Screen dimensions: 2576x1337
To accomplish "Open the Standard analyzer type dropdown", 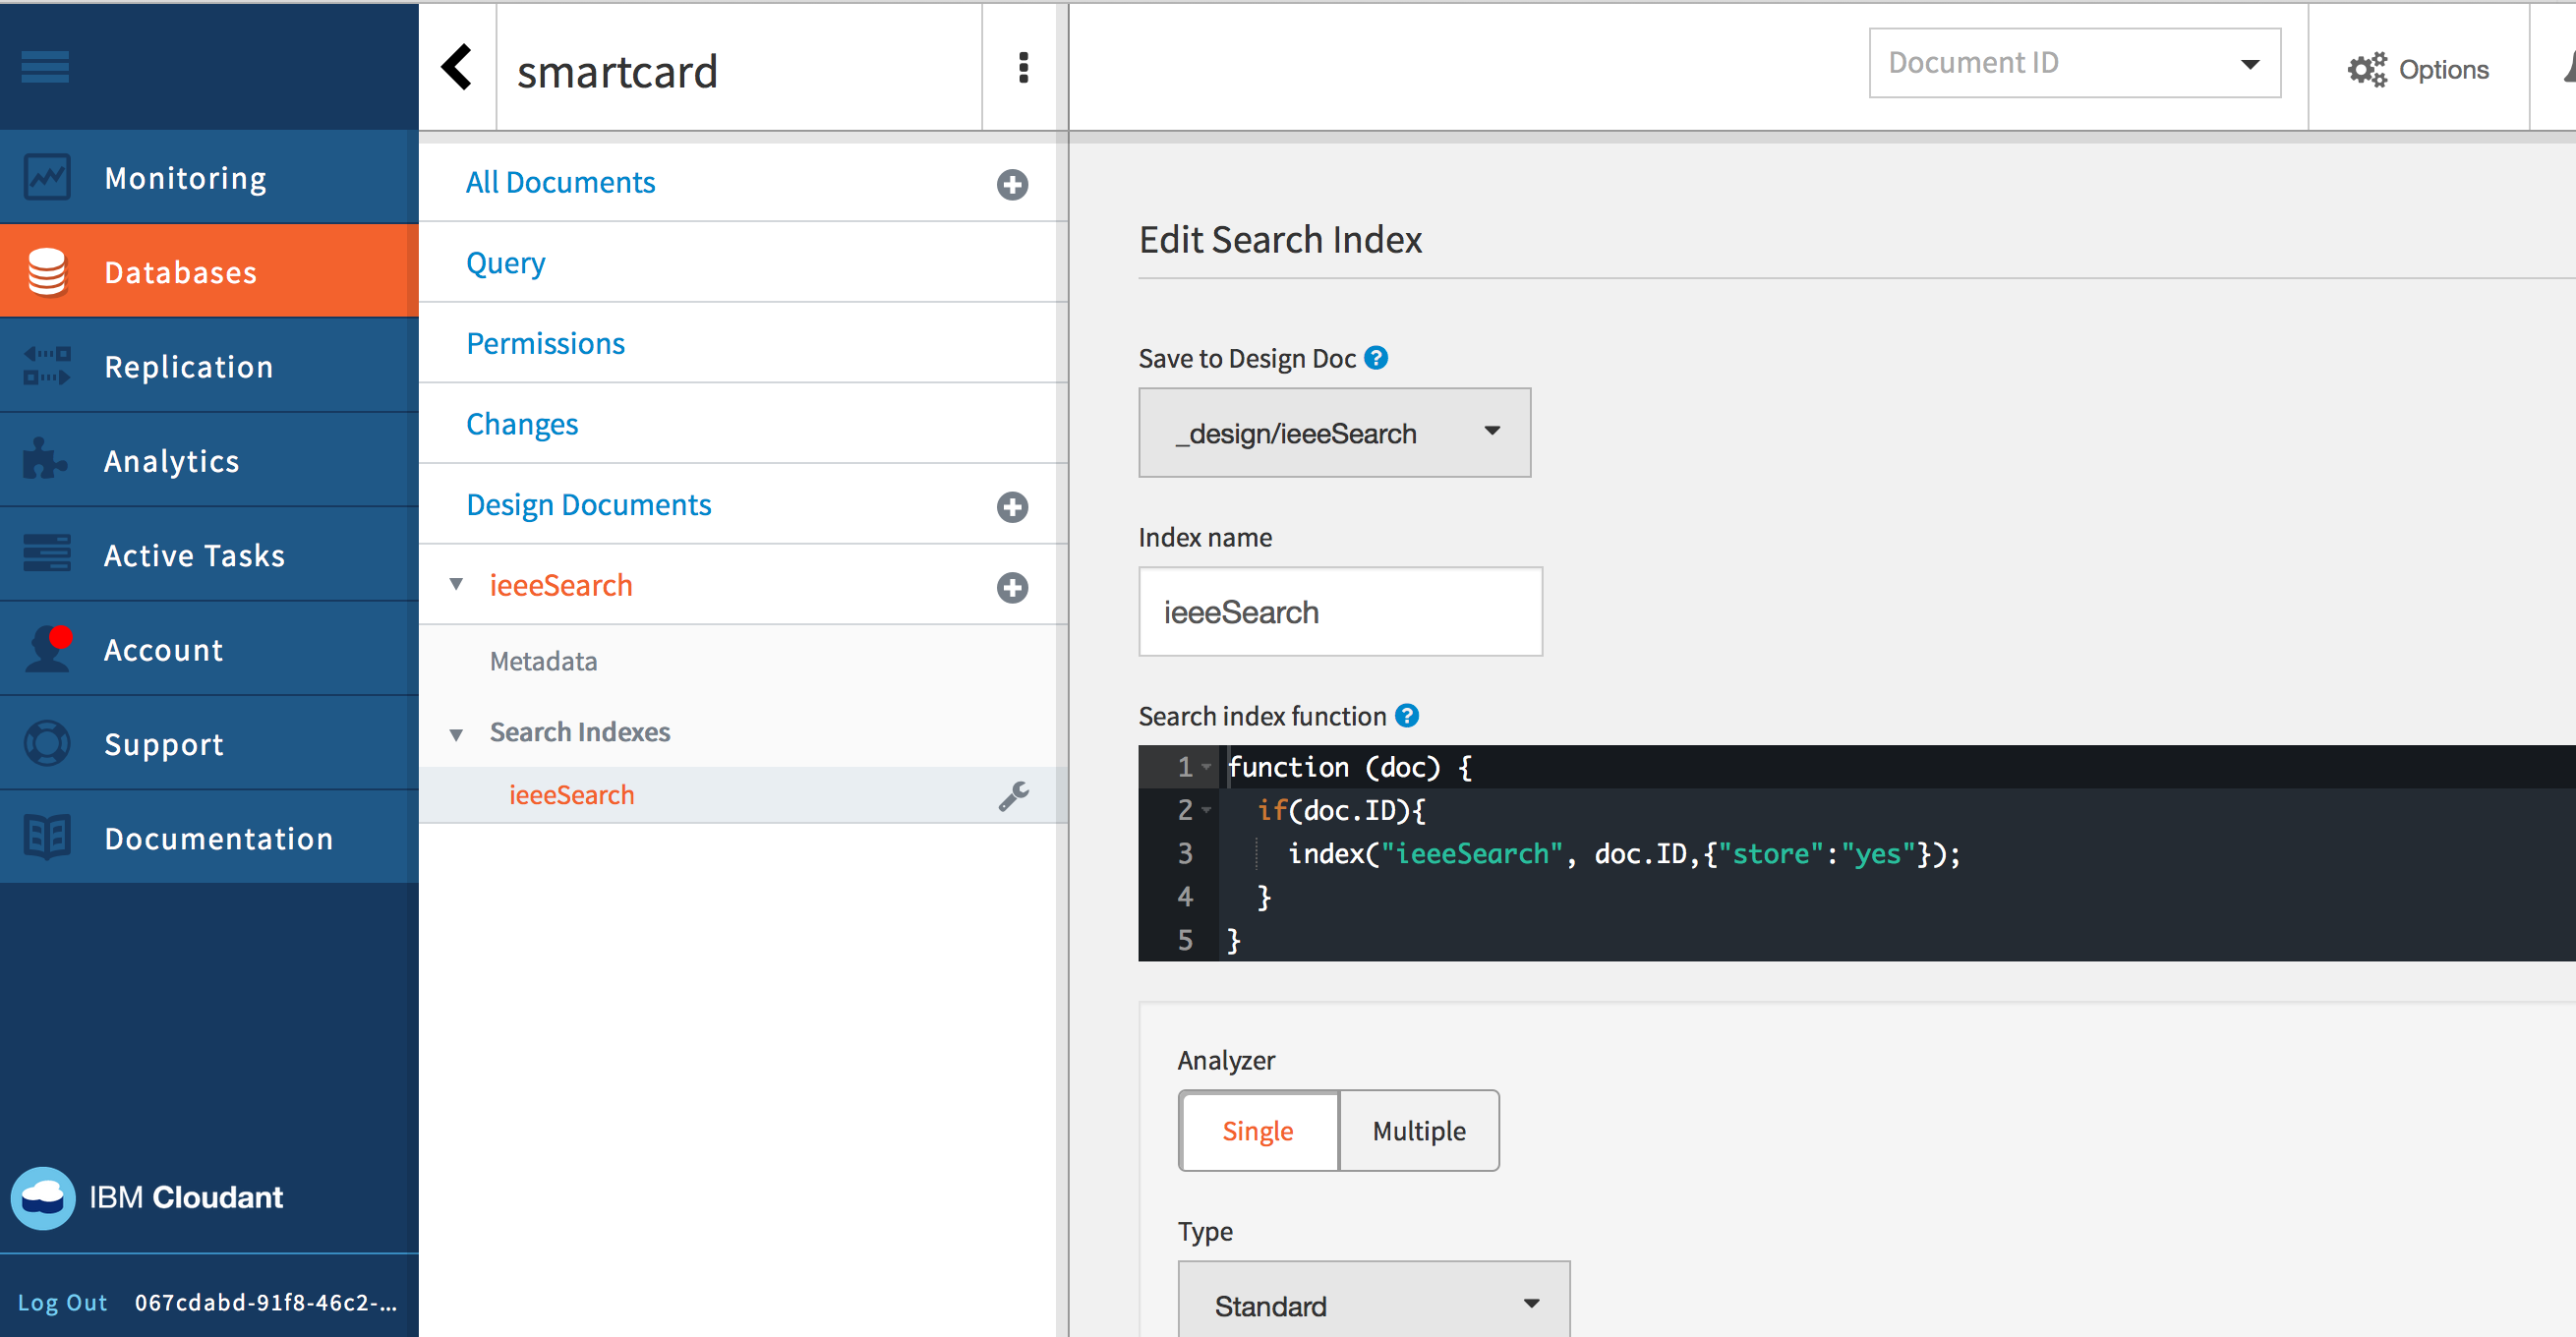I will coord(1373,1304).
